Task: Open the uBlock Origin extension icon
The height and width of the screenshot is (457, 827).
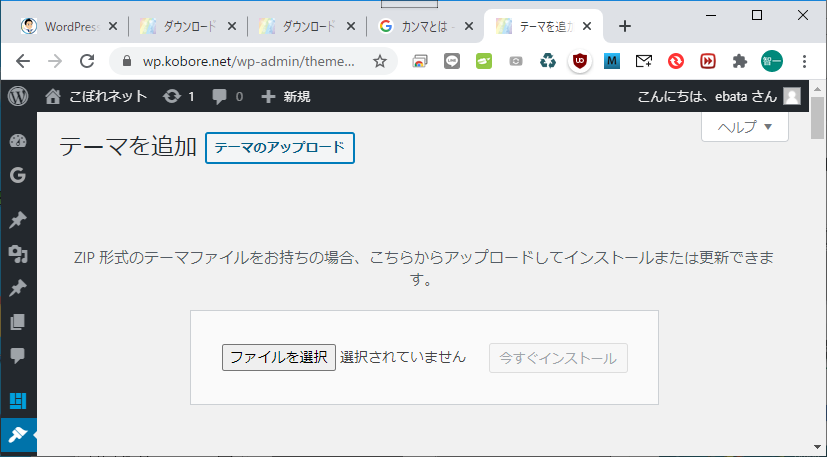Action: (x=579, y=61)
